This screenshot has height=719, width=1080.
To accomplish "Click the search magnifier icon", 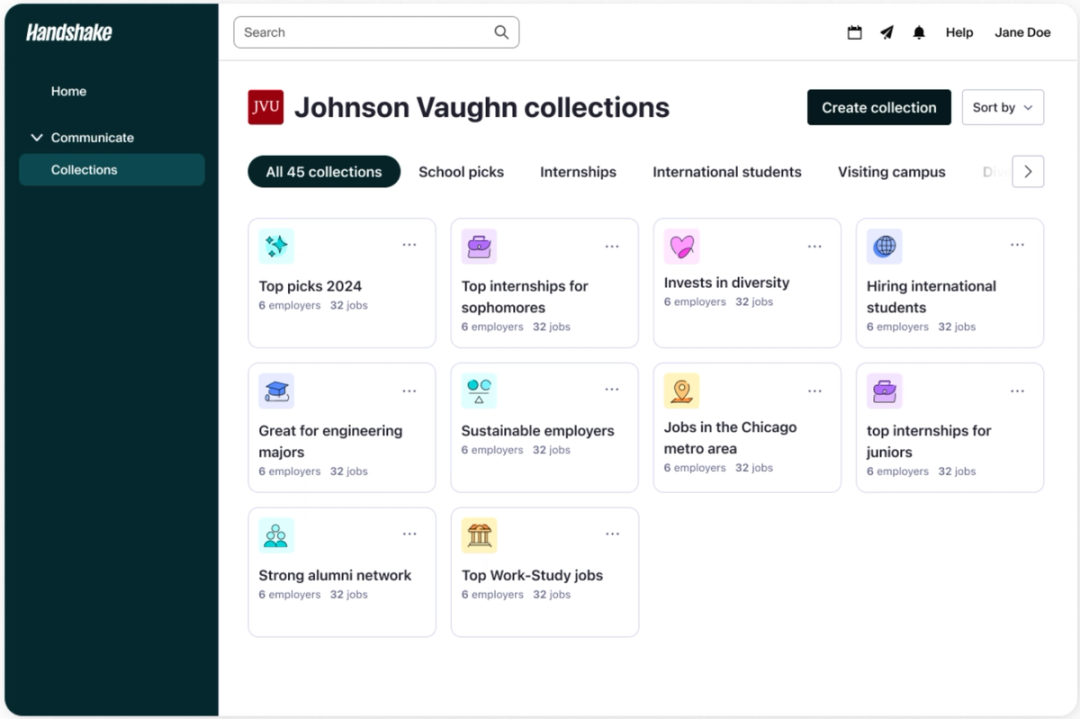I will click(501, 32).
